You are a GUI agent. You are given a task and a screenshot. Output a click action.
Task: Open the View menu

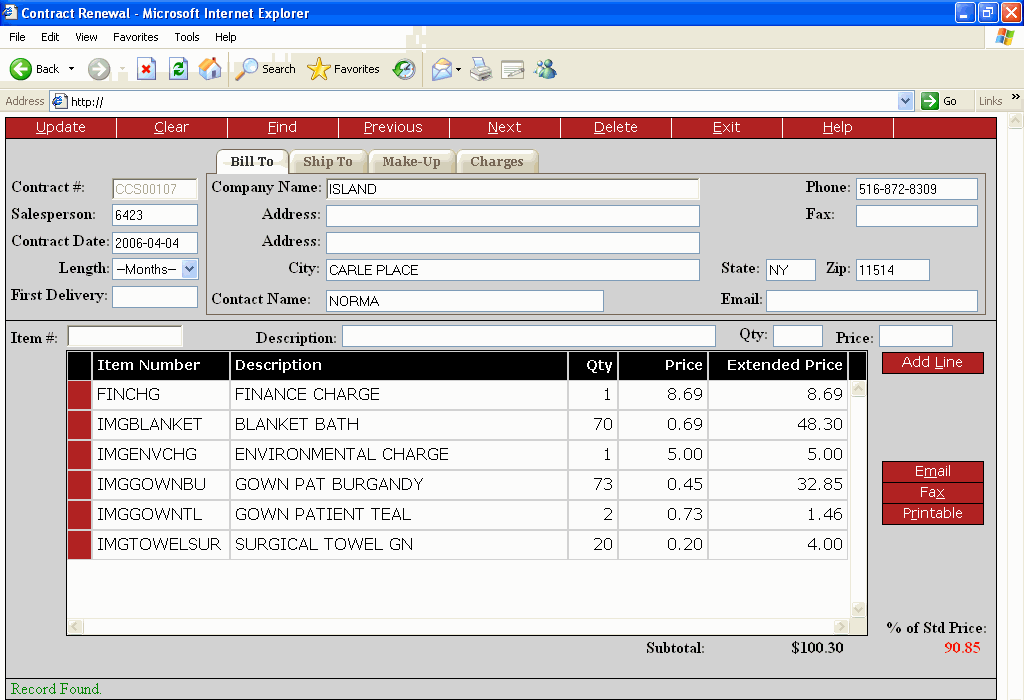point(86,37)
